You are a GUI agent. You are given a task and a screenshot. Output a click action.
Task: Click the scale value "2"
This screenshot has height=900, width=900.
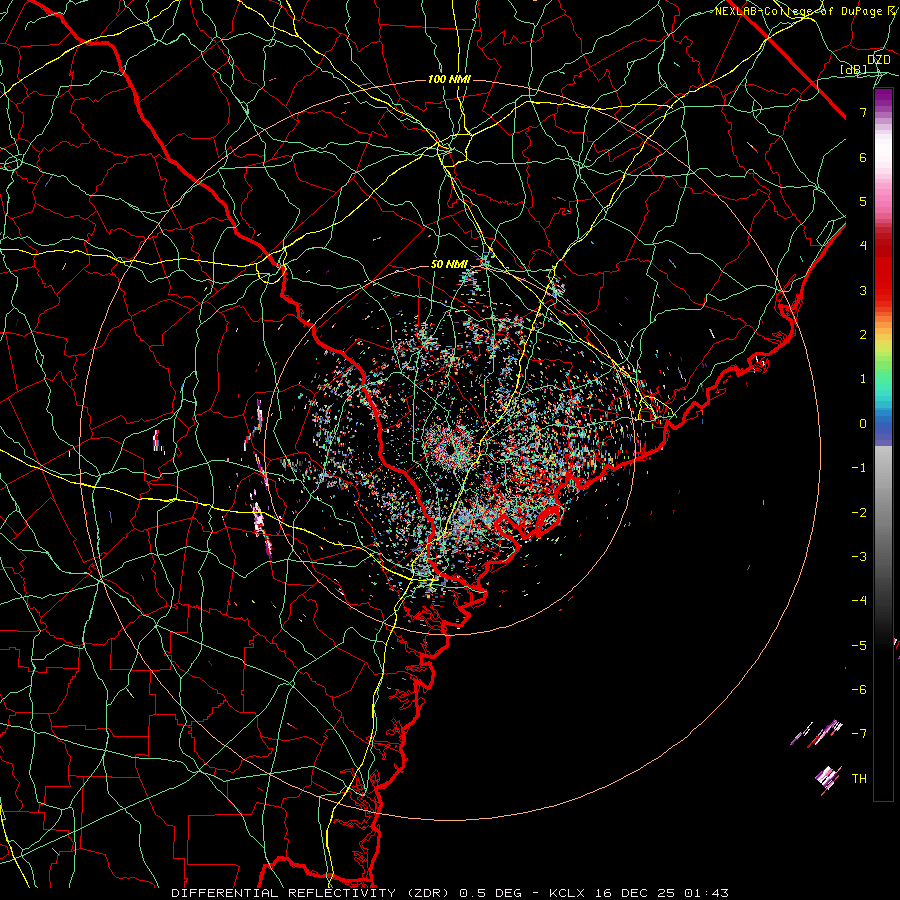863,335
